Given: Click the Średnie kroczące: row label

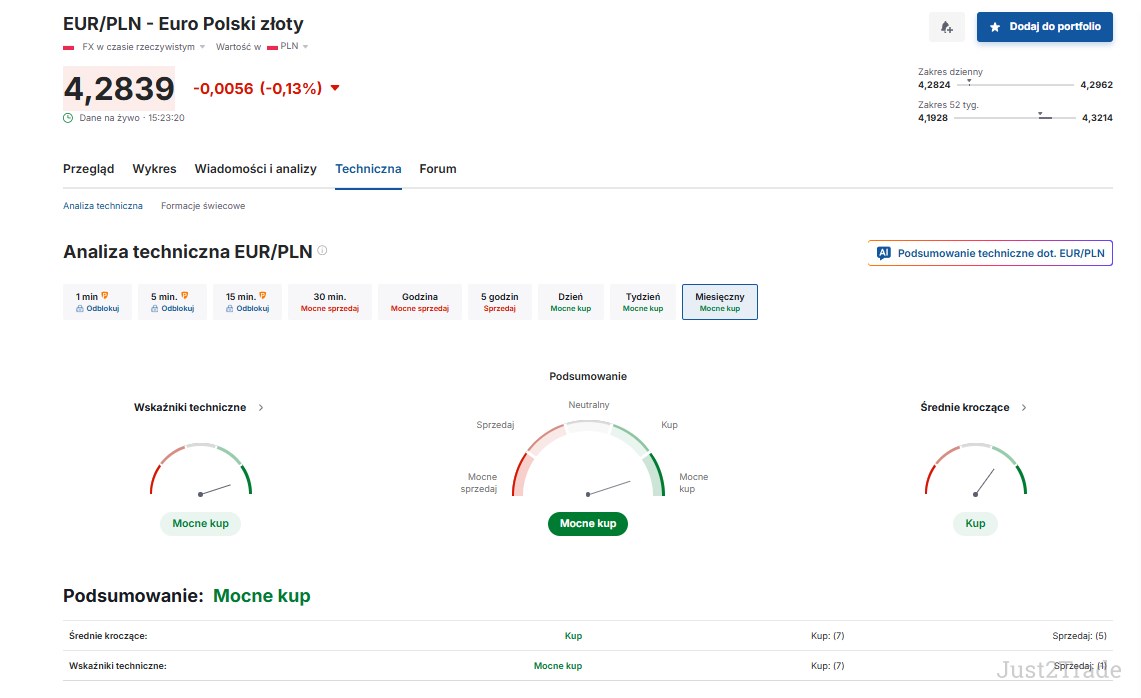Looking at the screenshot, I should (108, 636).
